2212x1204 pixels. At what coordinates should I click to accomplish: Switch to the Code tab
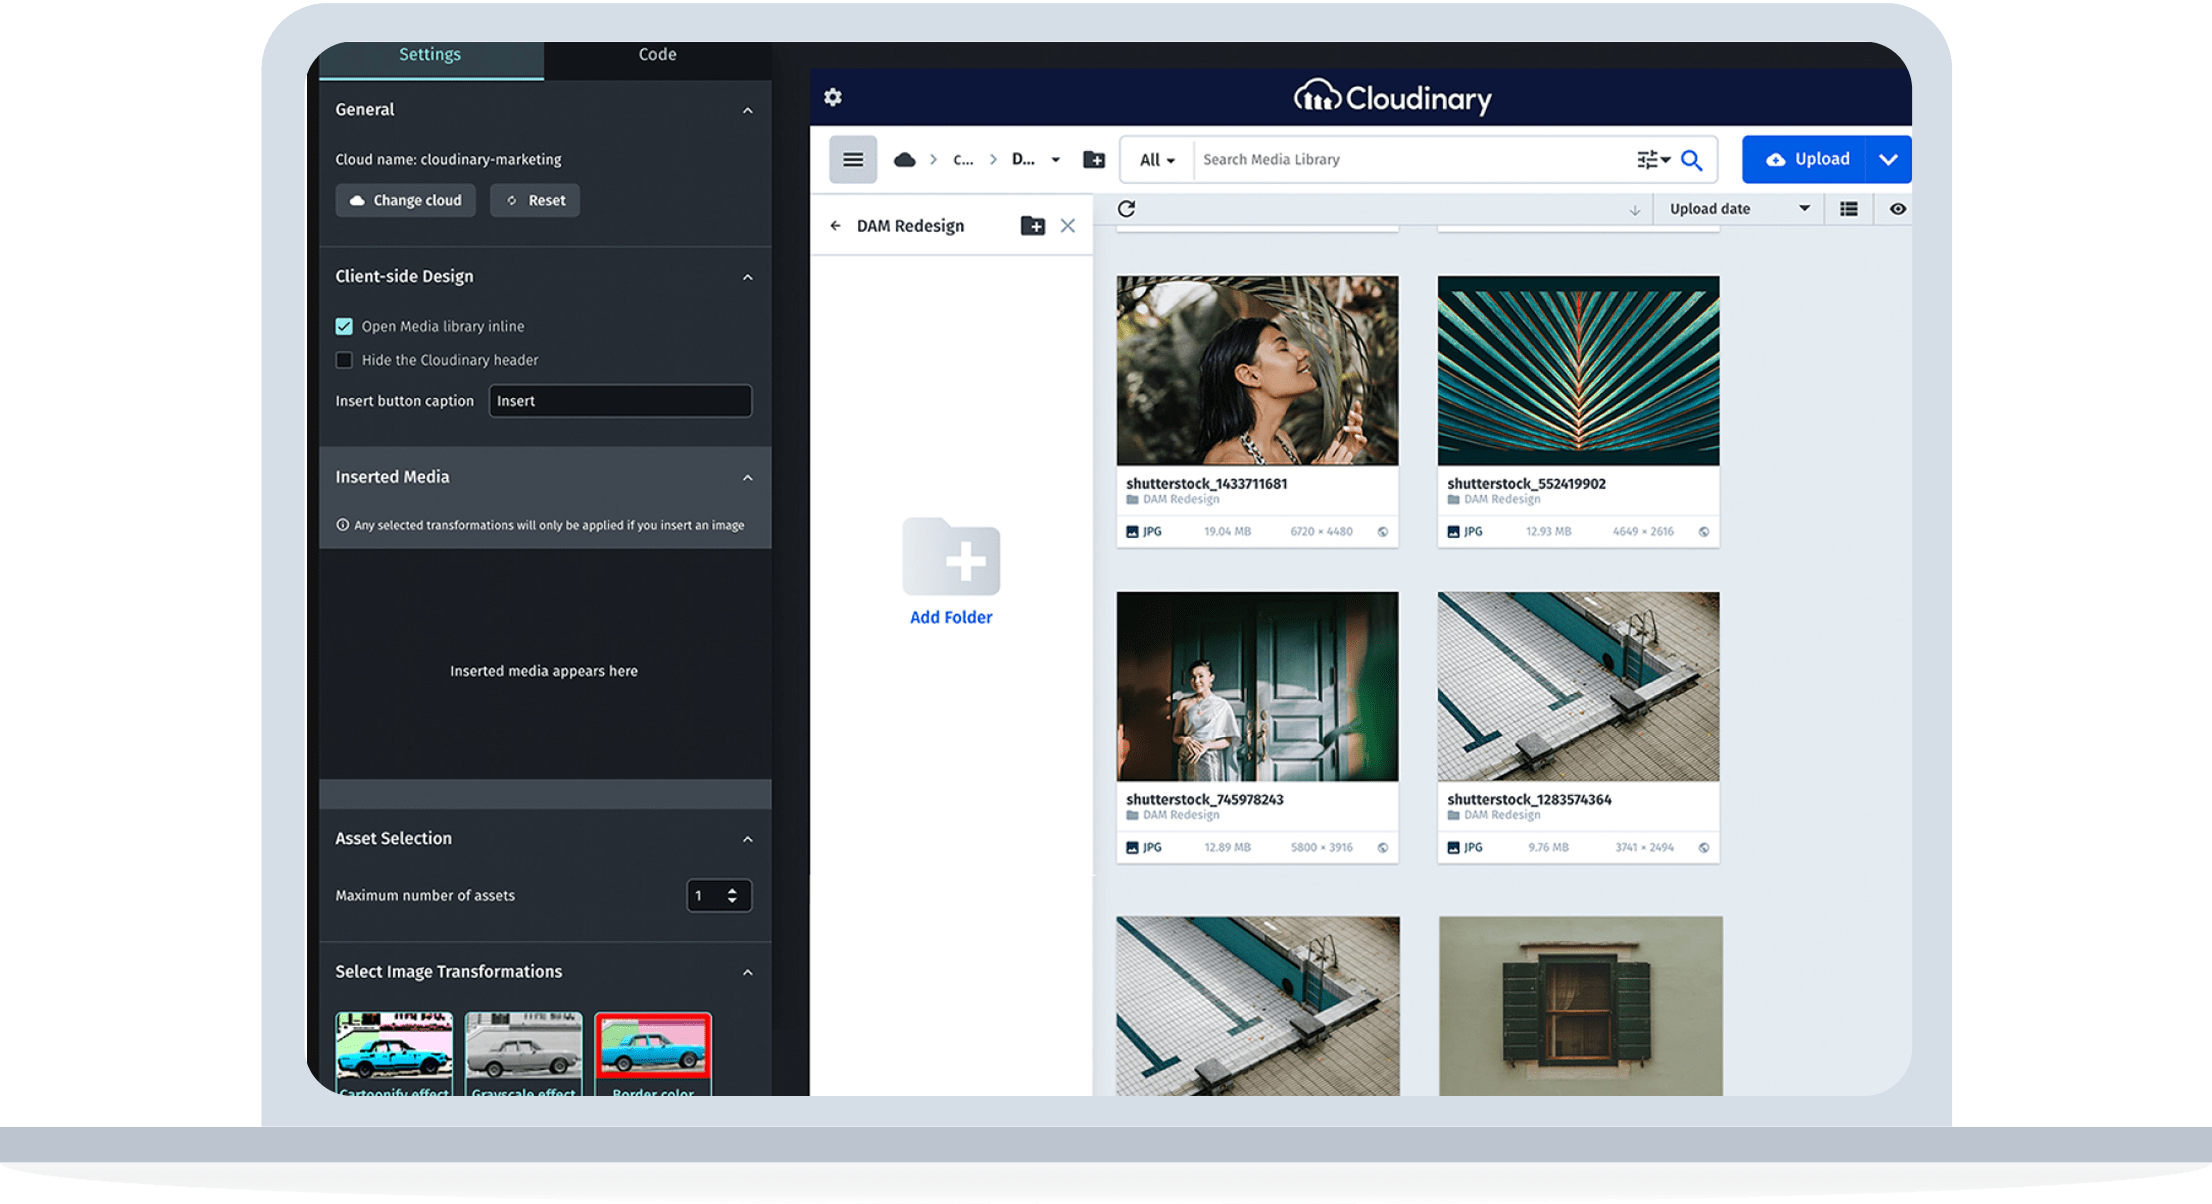click(x=657, y=55)
